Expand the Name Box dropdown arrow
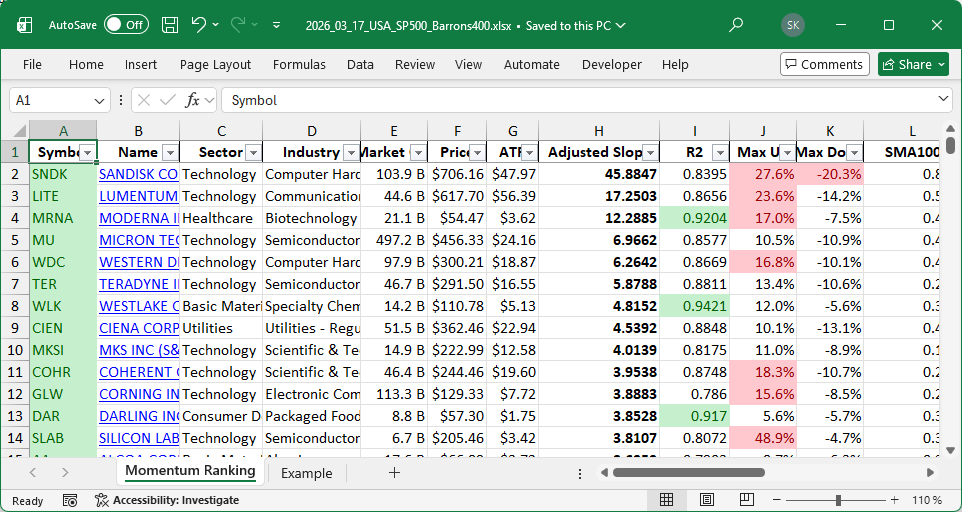This screenshot has width=962, height=512. pyautogui.click(x=99, y=100)
